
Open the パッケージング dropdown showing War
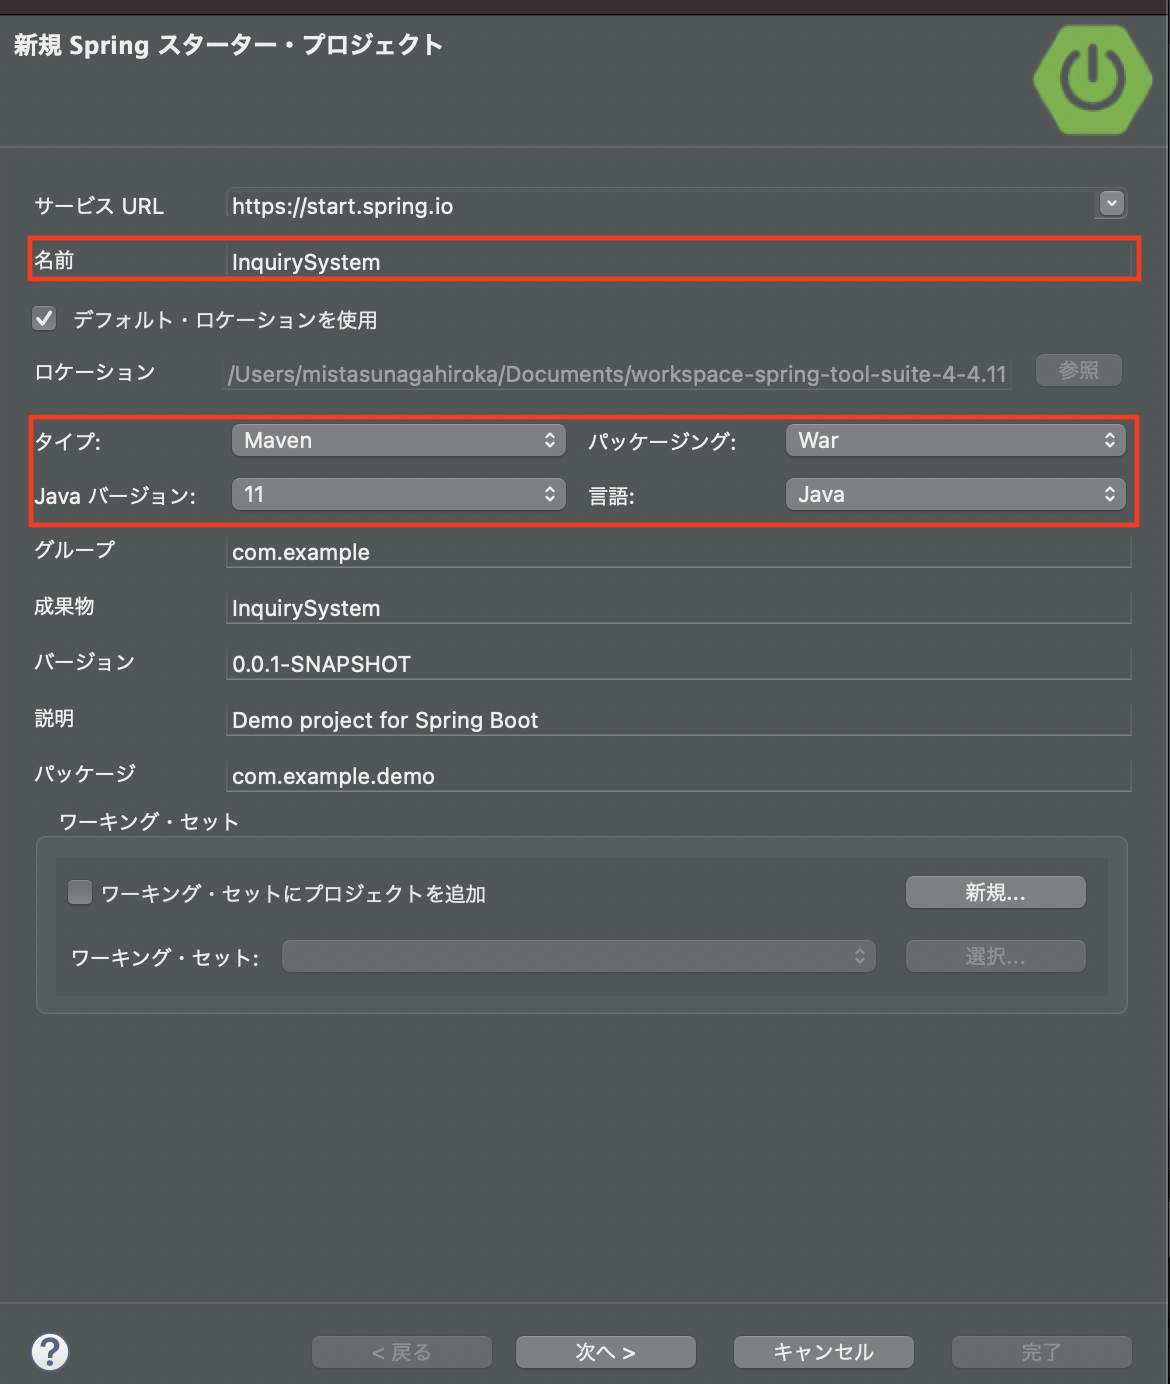[x=955, y=440]
